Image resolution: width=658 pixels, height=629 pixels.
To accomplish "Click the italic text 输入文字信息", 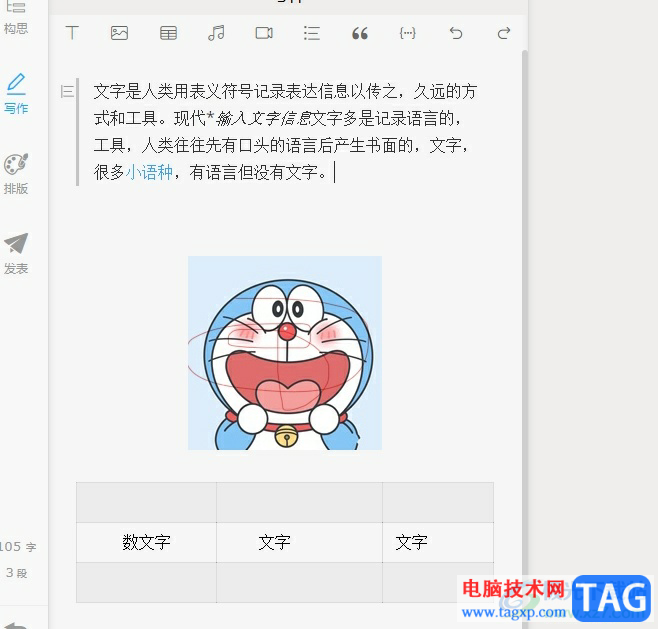I will click(264, 119).
